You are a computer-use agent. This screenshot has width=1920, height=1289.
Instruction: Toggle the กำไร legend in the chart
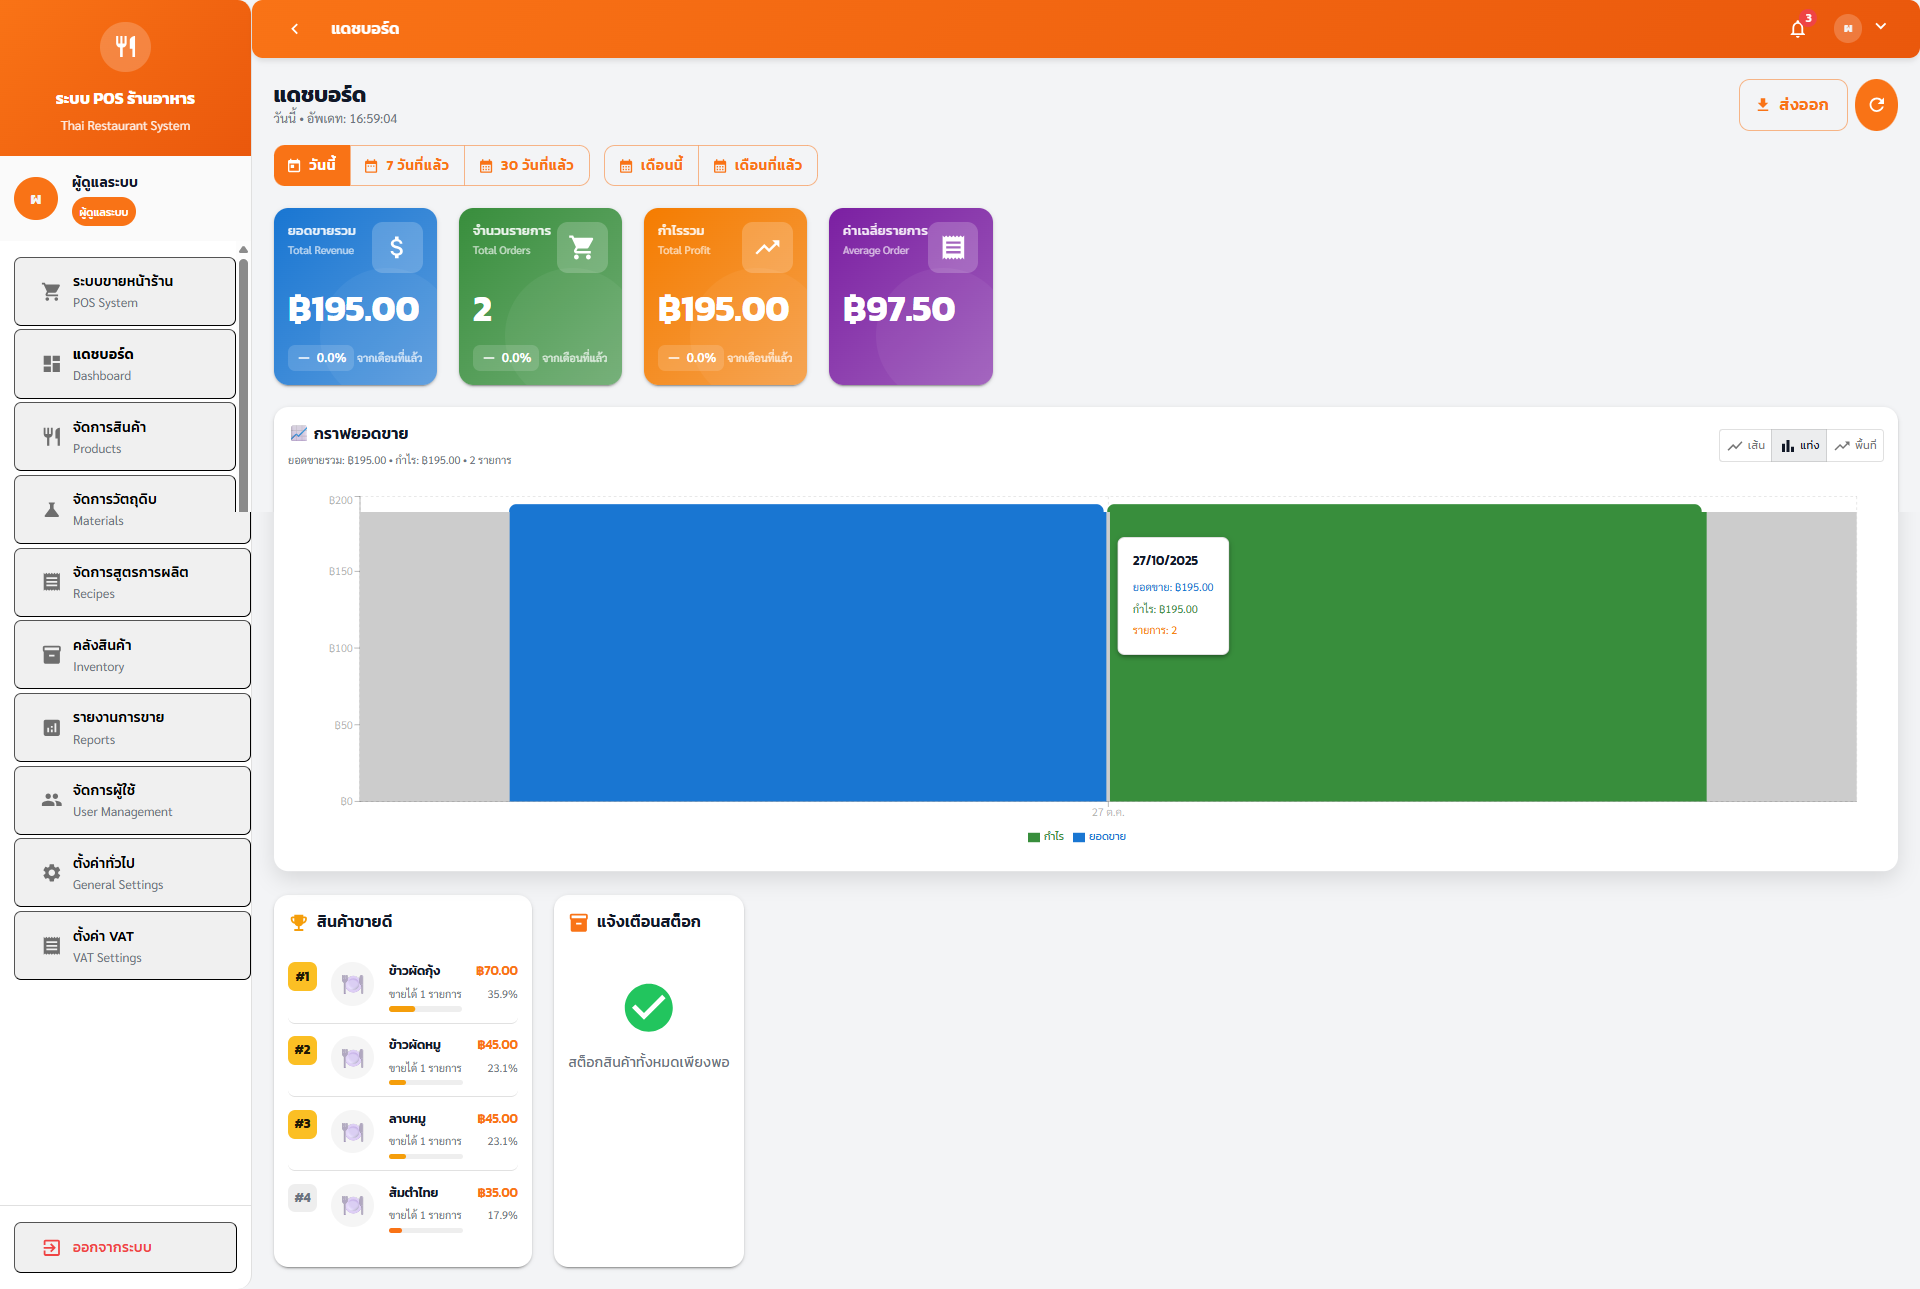tap(1044, 836)
